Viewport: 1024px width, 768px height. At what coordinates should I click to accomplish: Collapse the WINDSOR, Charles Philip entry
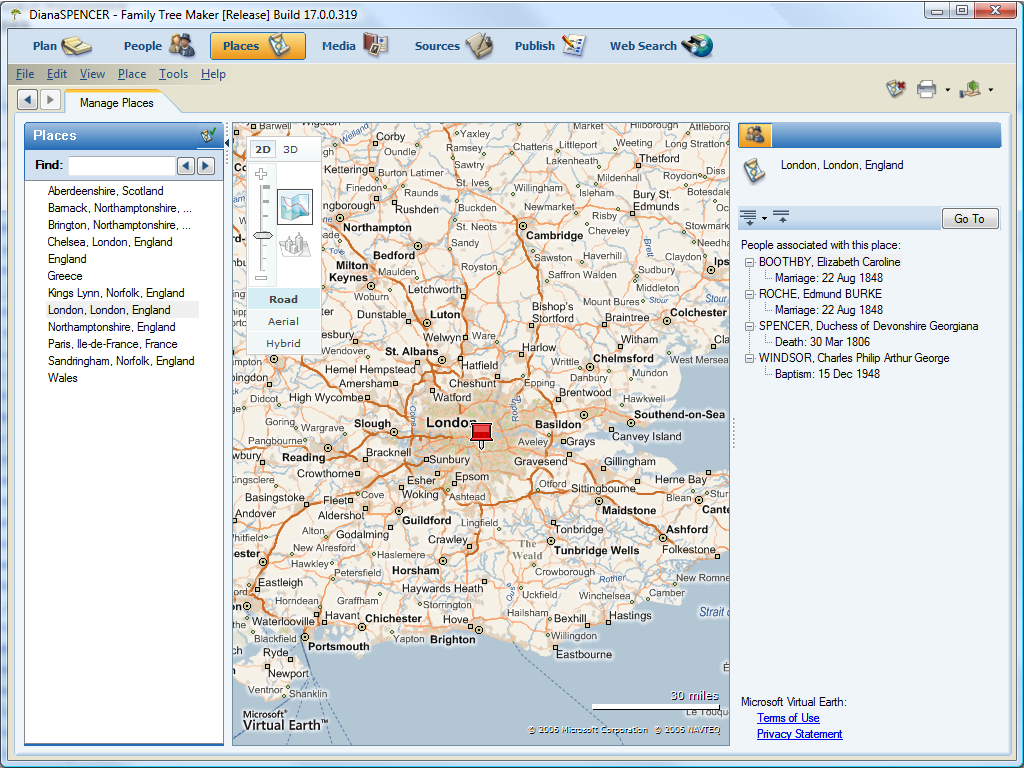pos(750,358)
